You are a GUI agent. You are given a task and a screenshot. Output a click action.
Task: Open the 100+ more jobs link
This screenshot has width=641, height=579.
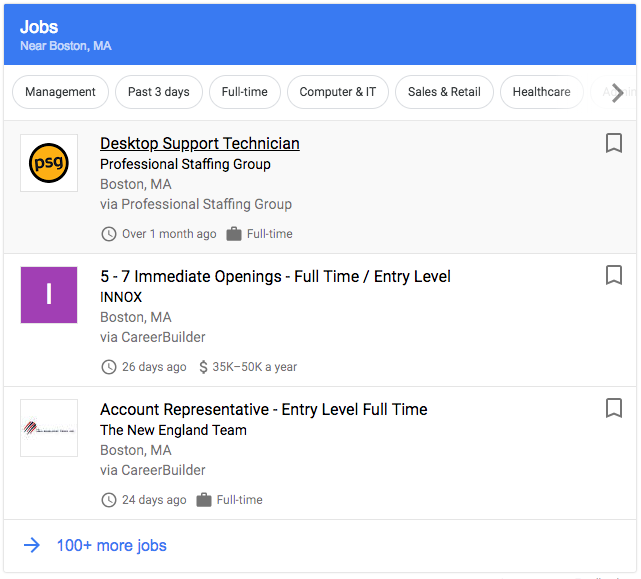tap(111, 545)
